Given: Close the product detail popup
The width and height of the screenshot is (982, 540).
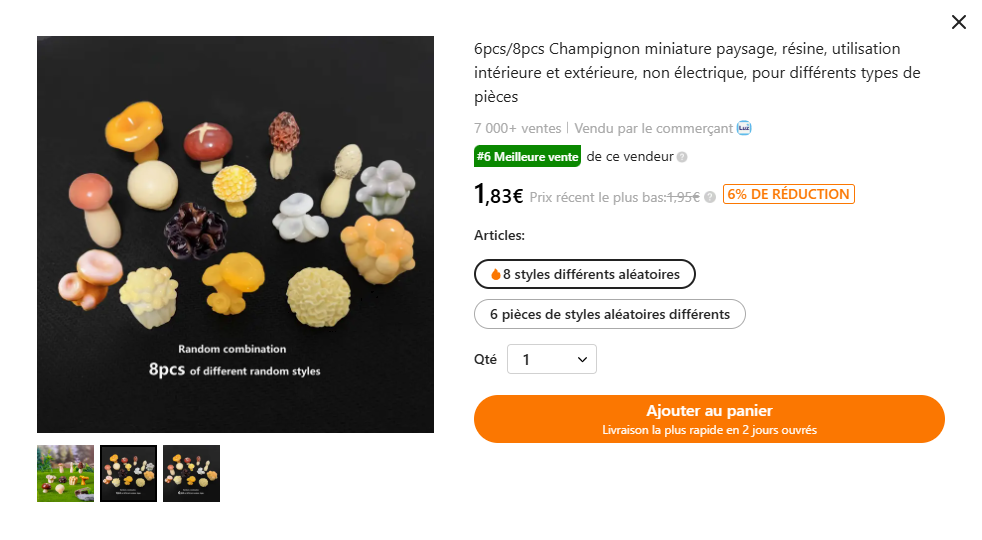Looking at the screenshot, I should click(x=958, y=22).
